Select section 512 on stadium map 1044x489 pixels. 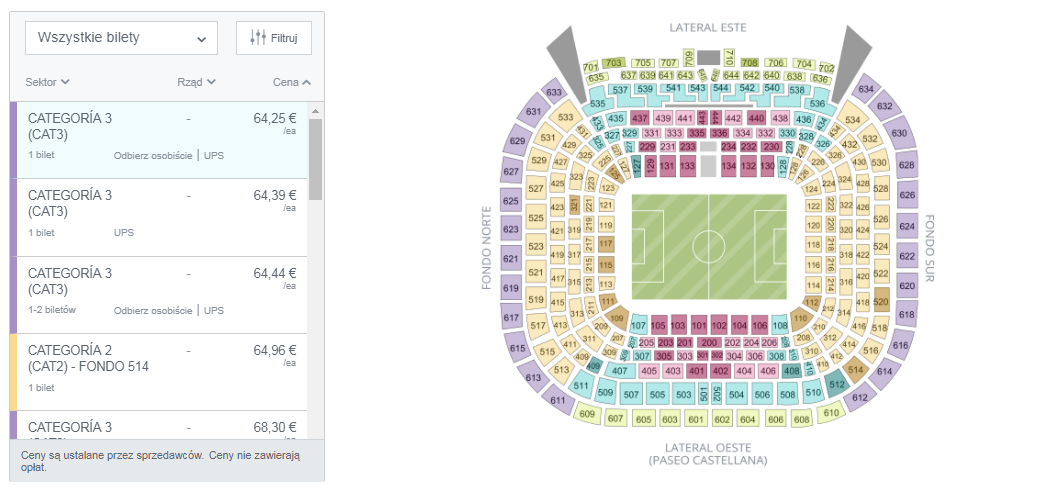837,383
